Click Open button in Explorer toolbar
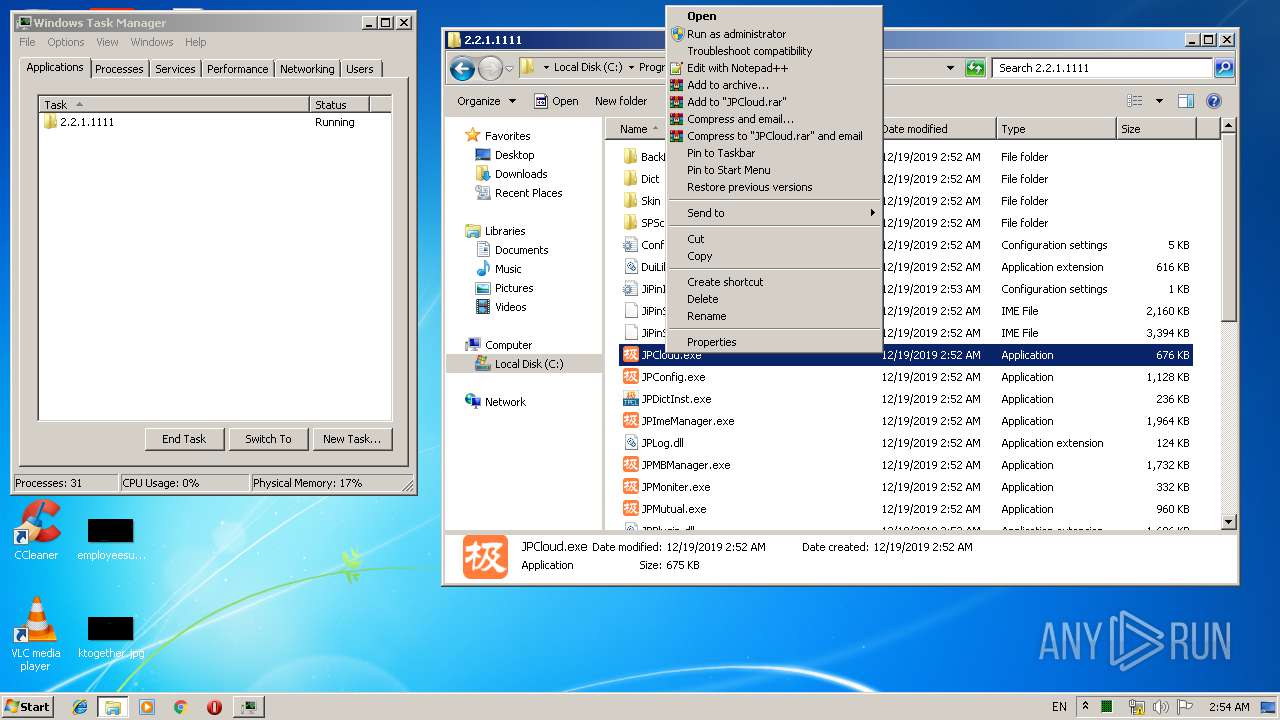The width and height of the screenshot is (1280, 720). [x=556, y=101]
